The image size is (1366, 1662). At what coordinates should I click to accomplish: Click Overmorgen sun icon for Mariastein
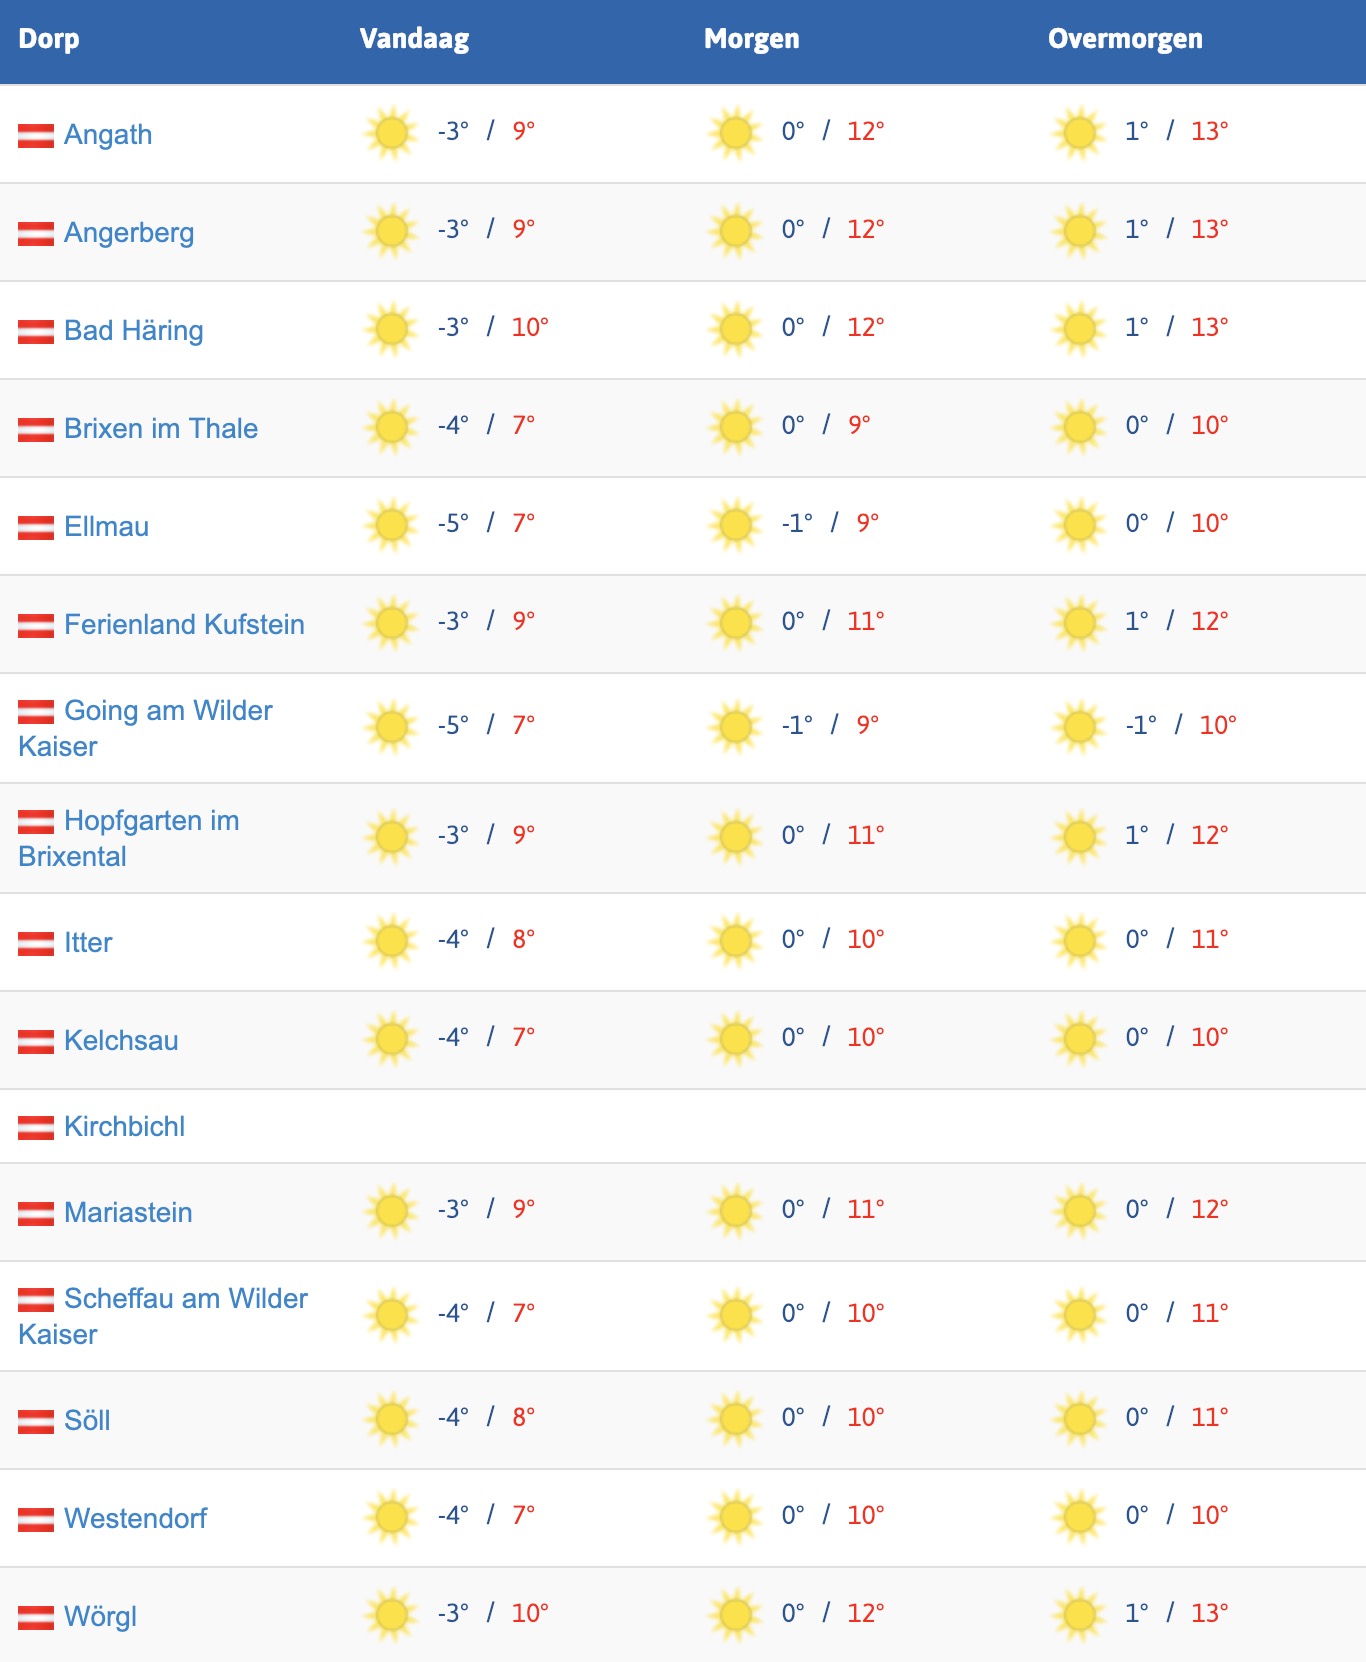[x=1079, y=1211]
